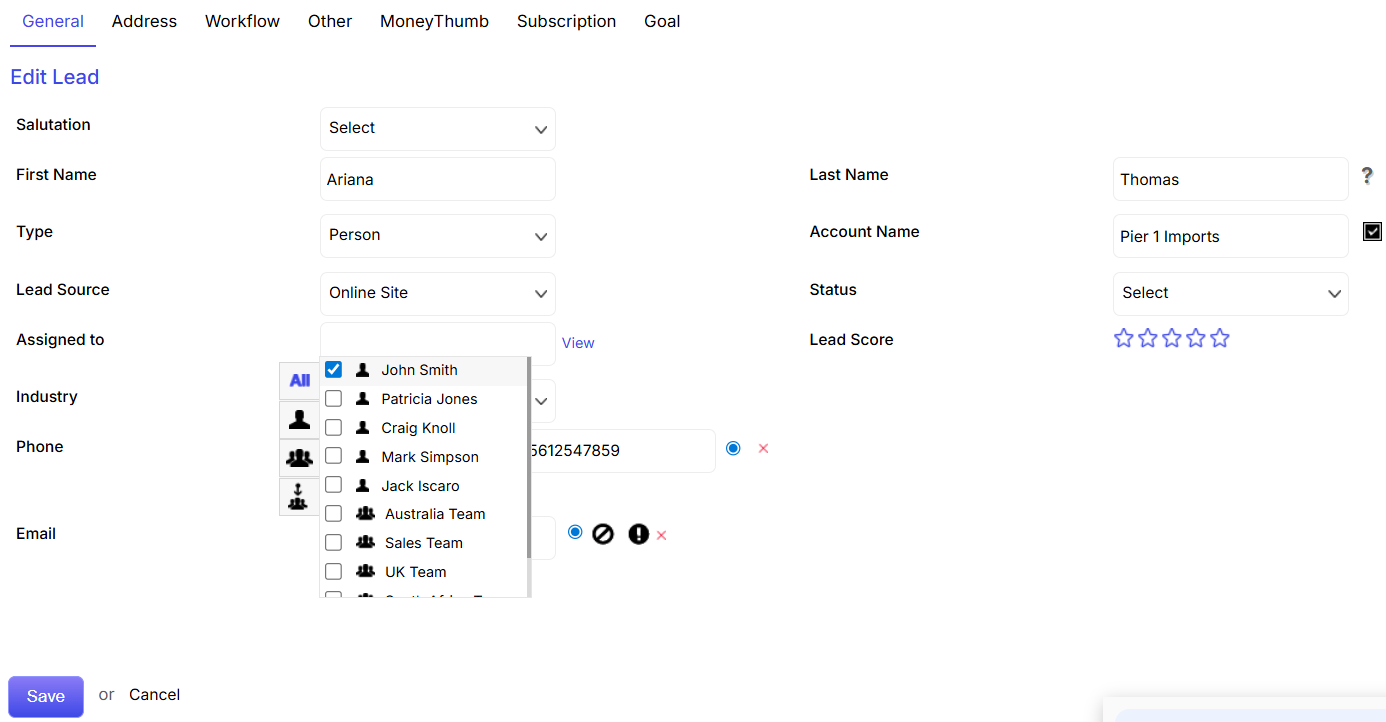Click the Save button
The height and width of the screenshot is (722, 1386).
point(46,696)
